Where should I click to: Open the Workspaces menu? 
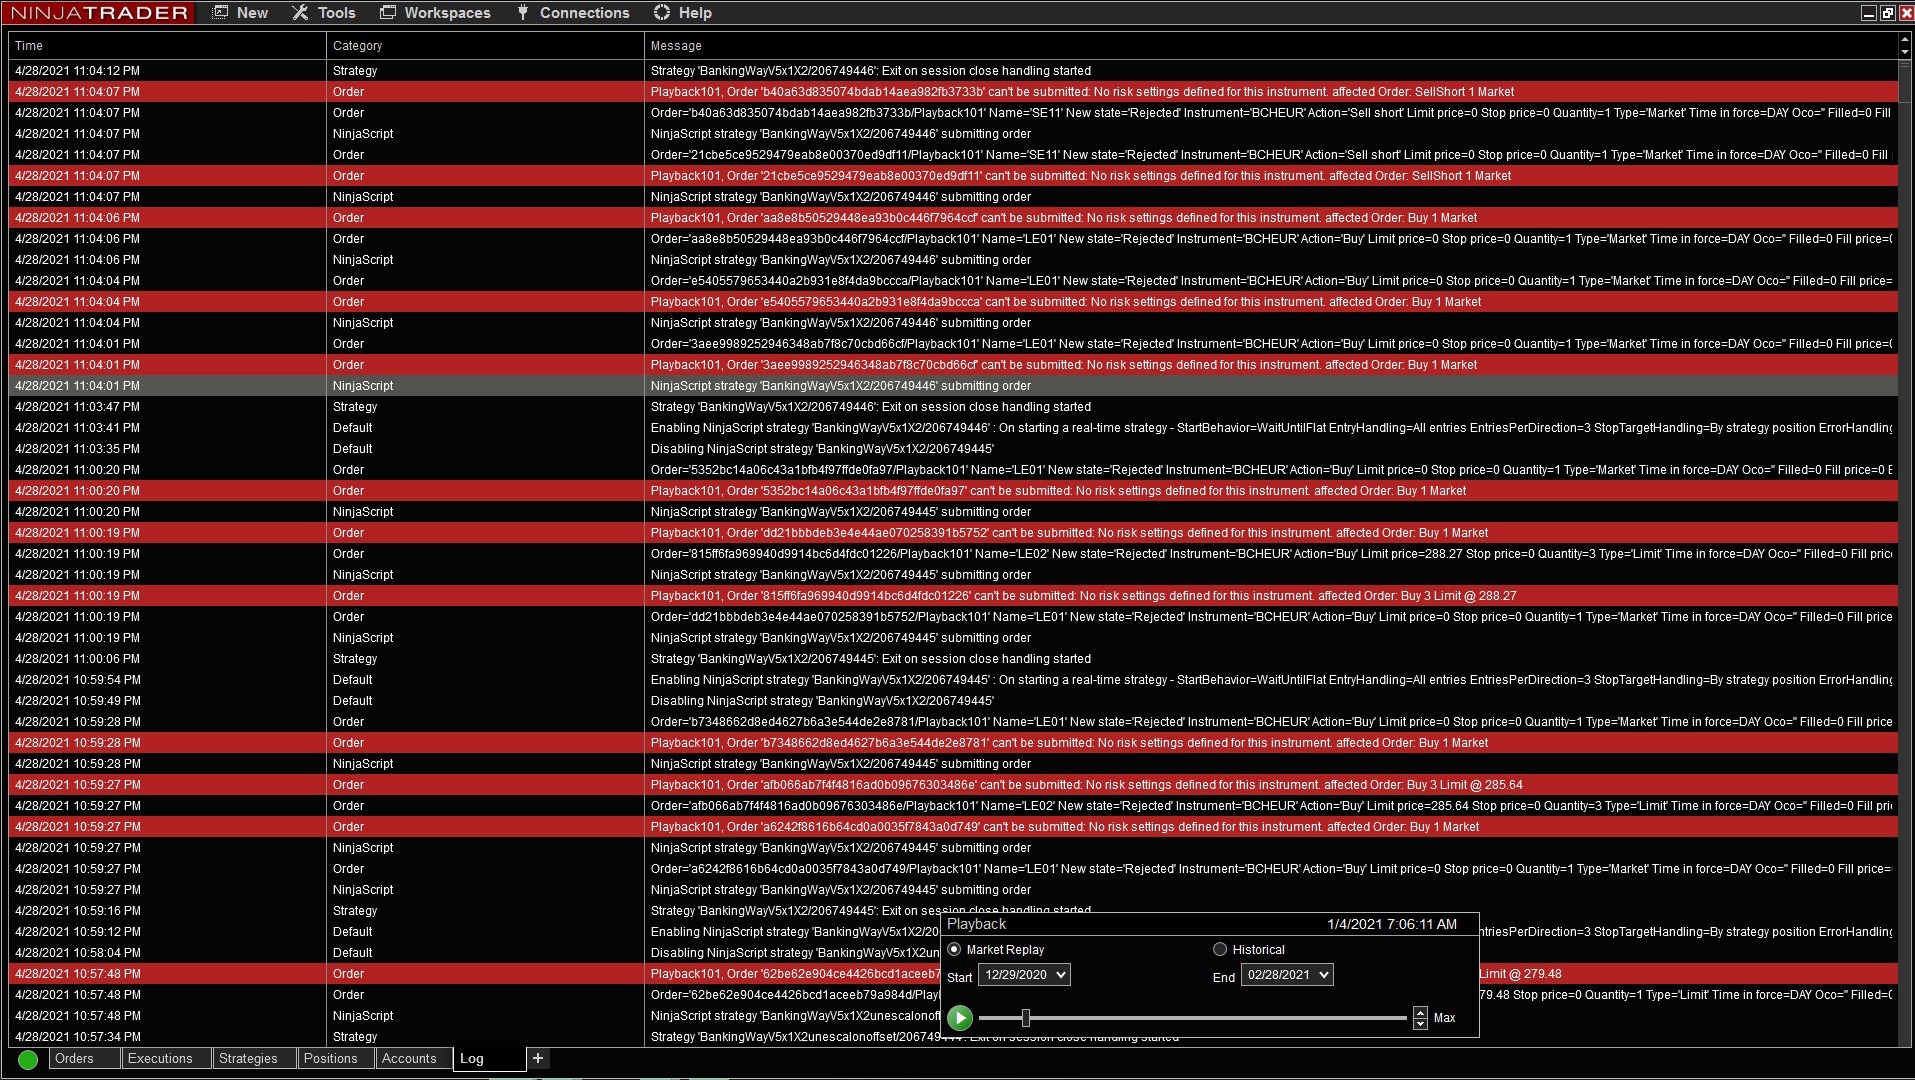435,13
